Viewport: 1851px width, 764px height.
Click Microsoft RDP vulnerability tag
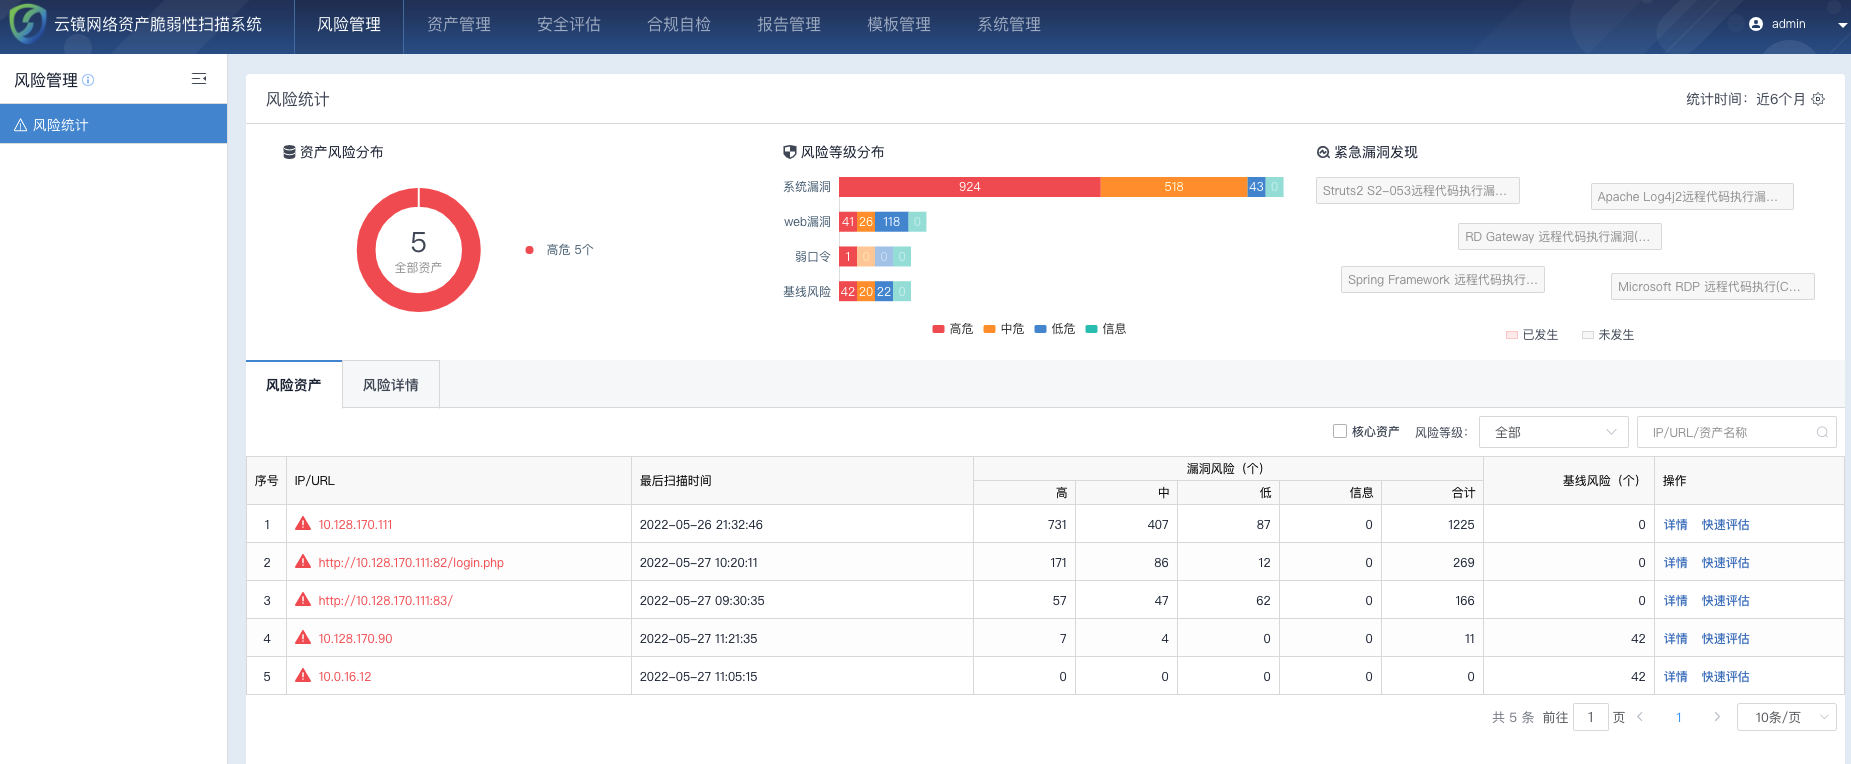(1712, 287)
